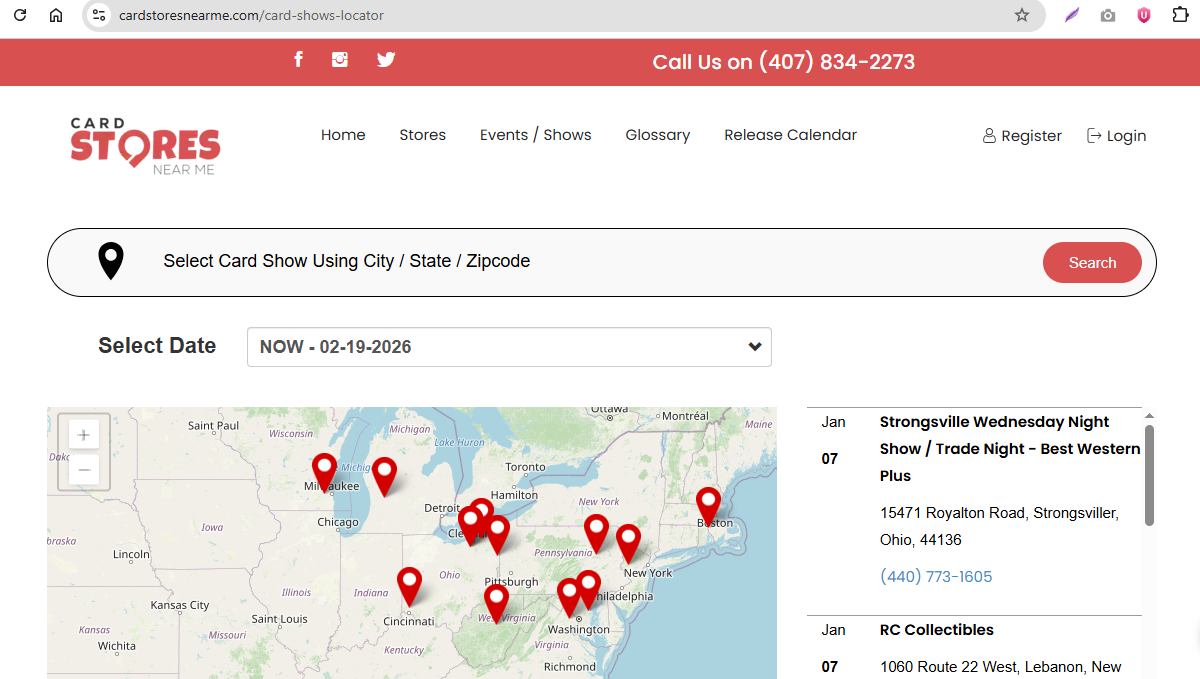Open the Twitter bird icon

tap(386, 60)
